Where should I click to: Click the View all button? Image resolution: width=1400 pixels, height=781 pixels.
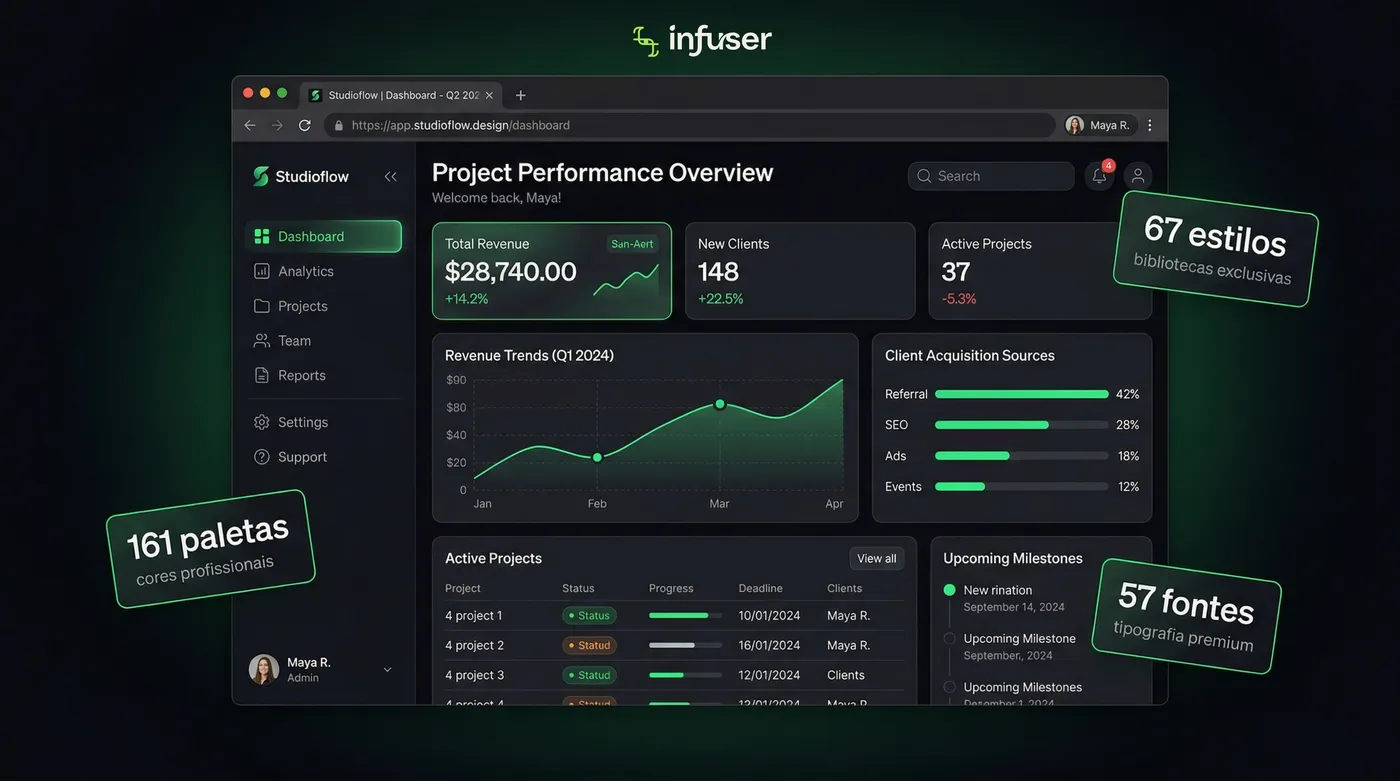877,559
